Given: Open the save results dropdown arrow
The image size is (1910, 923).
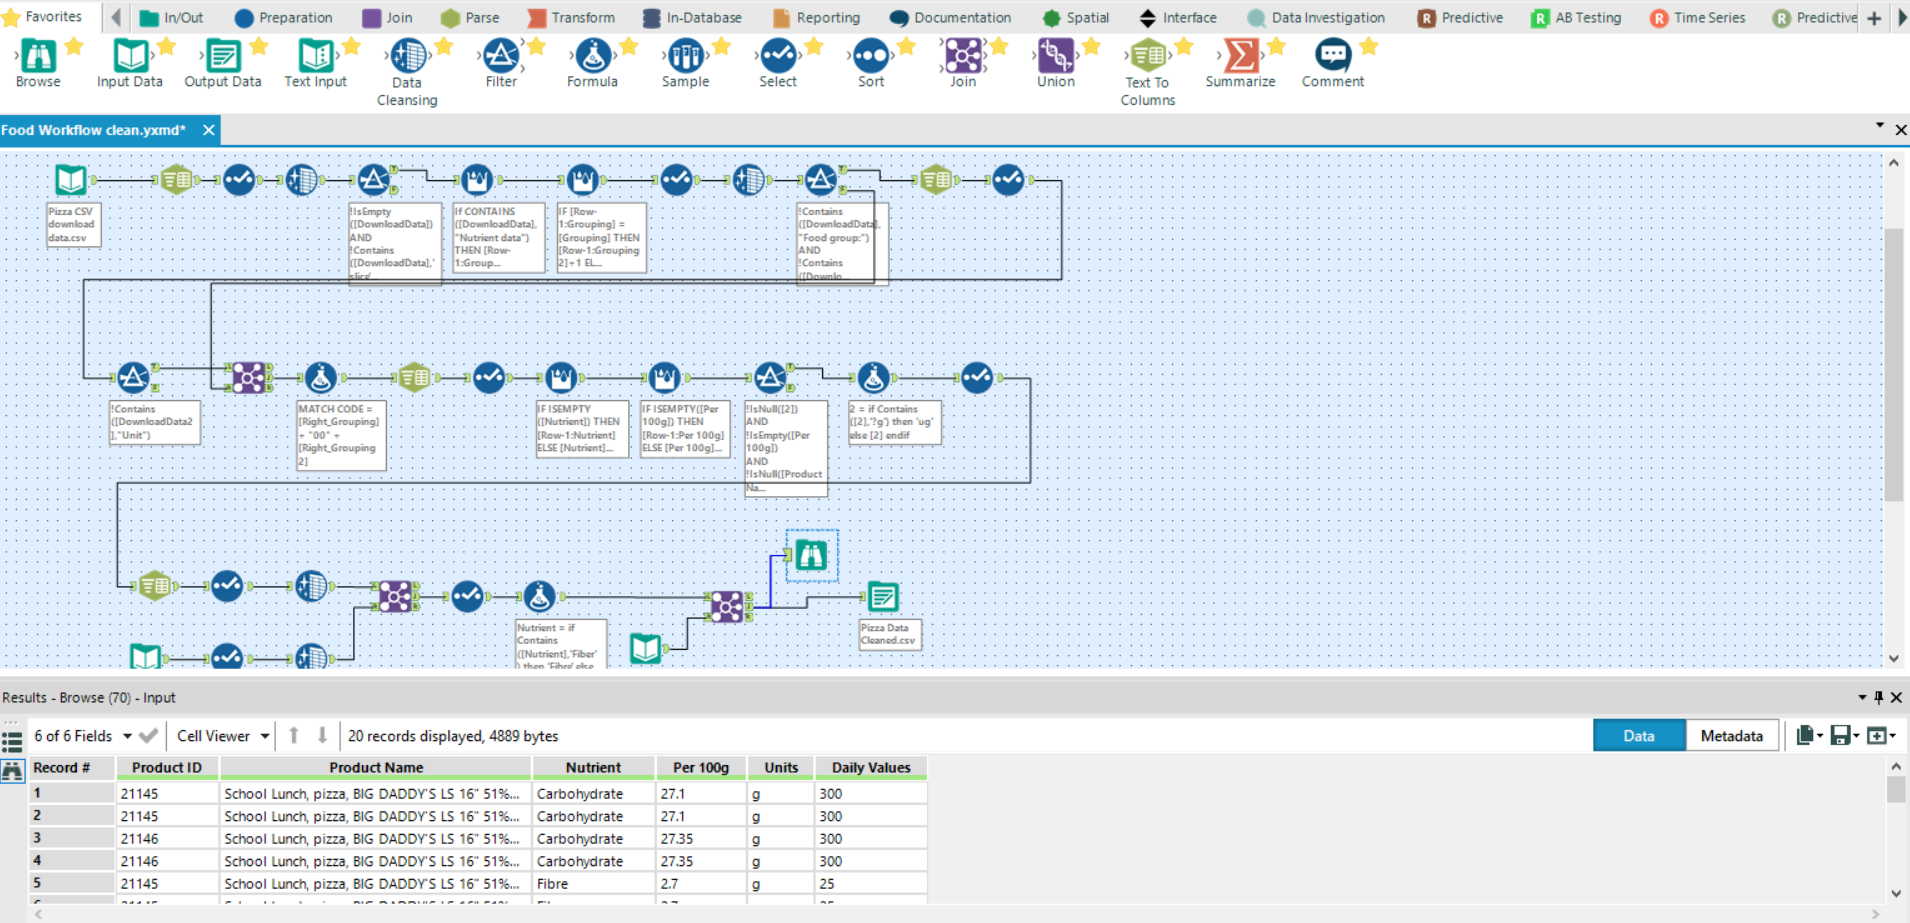Looking at the screenshot, I should coord(1856,736).
